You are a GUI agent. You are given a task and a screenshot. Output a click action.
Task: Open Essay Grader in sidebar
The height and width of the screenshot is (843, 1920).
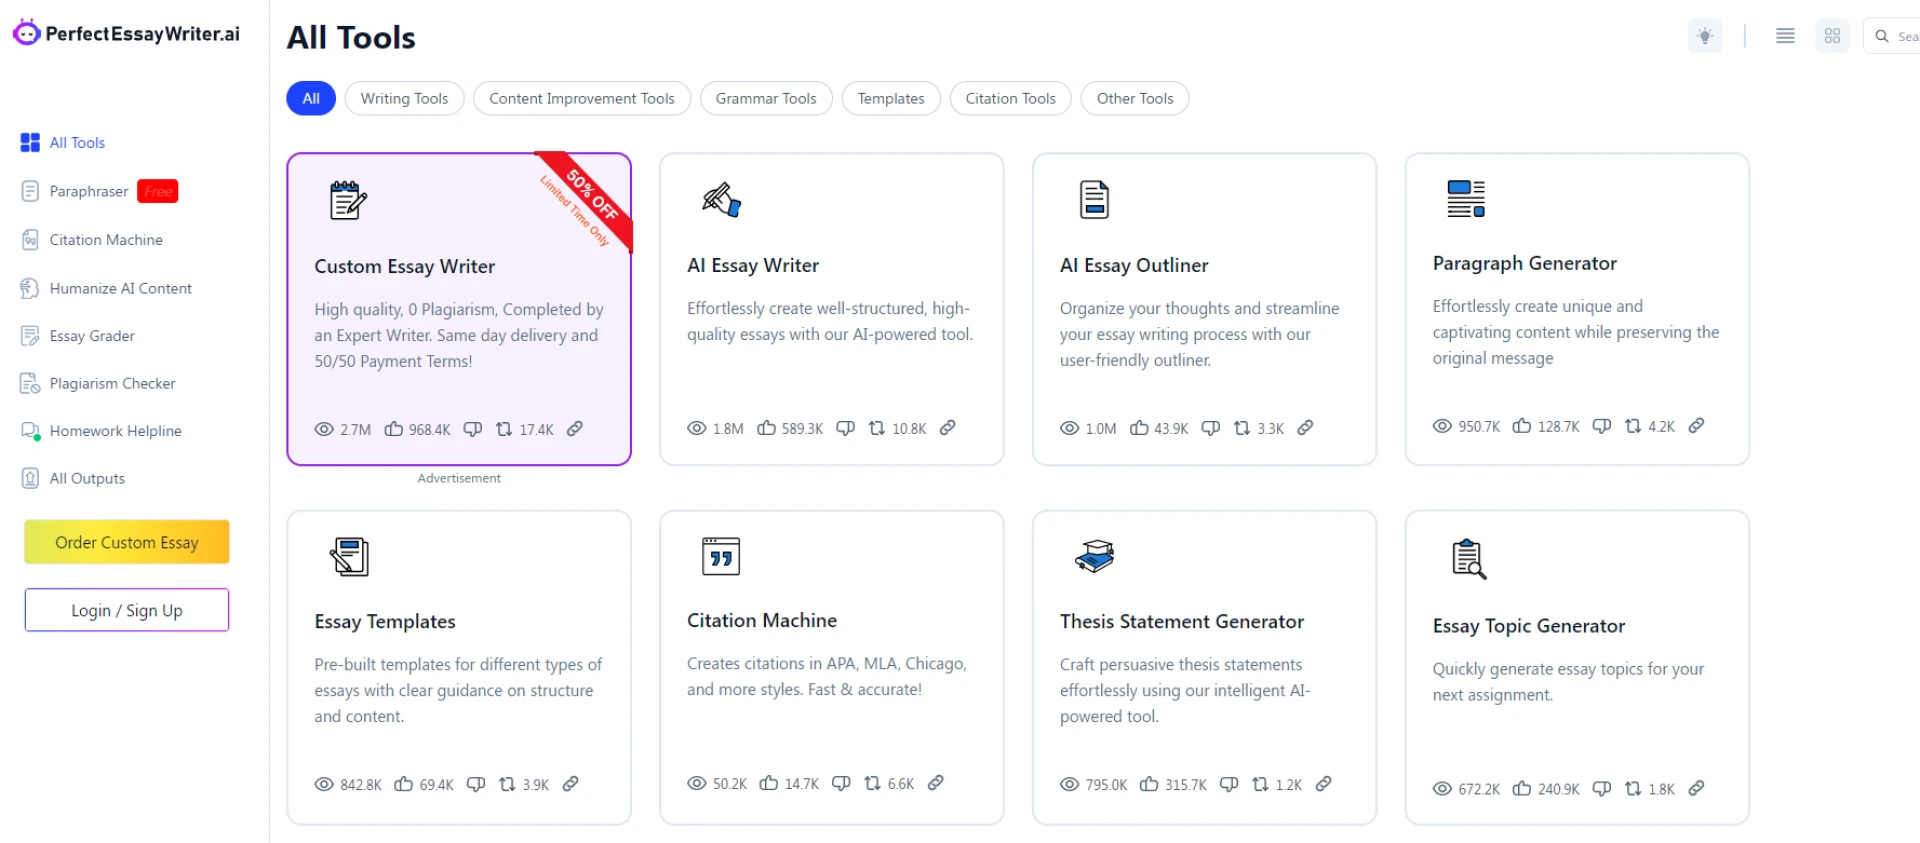coord(77,336)
